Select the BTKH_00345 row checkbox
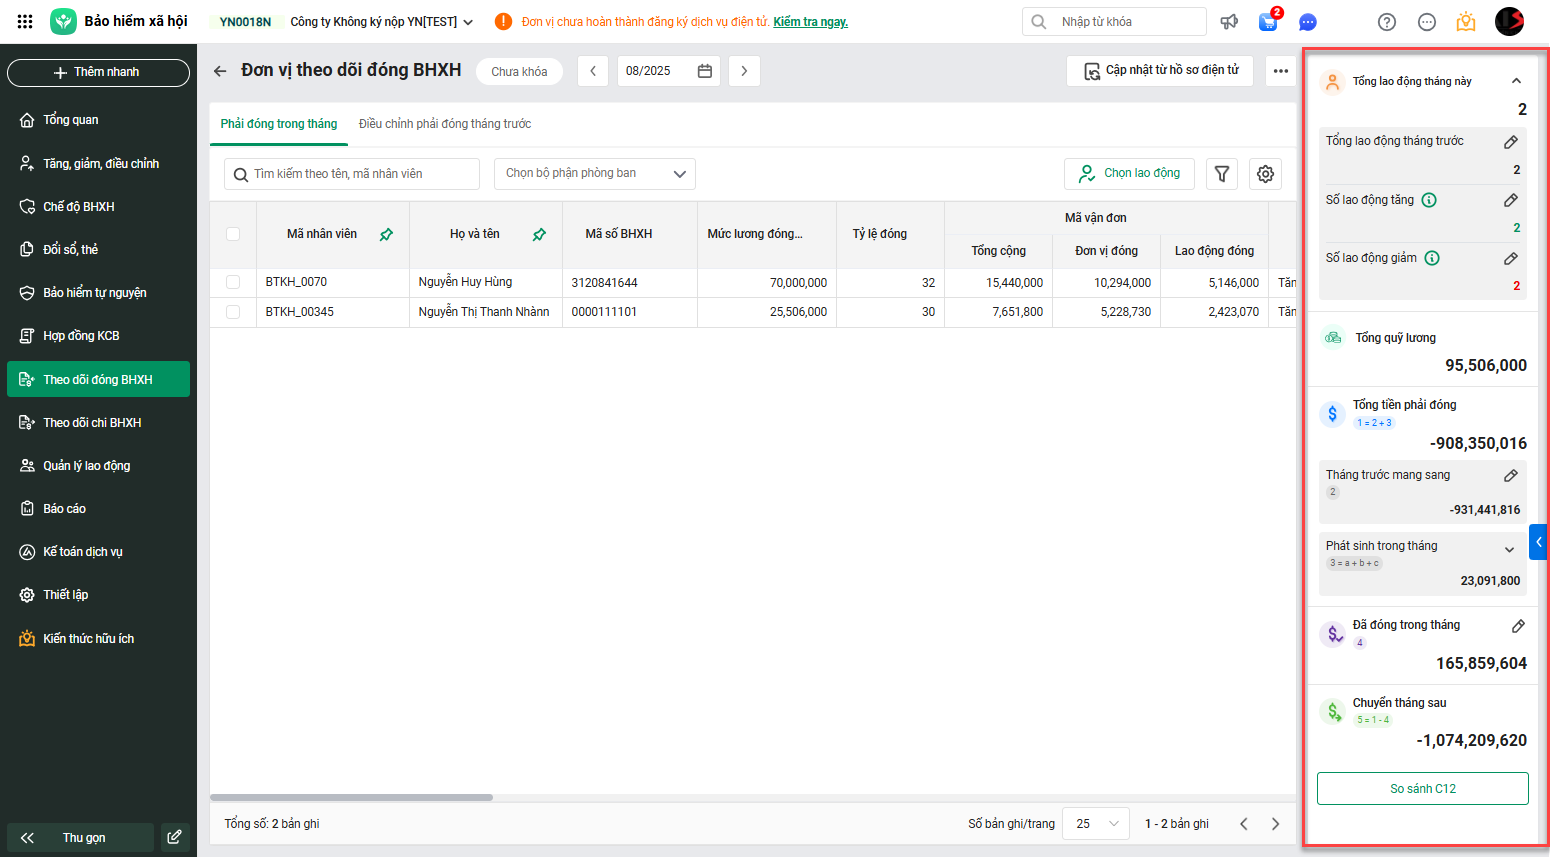The image size is (1550, 857). tap(233, 312)
